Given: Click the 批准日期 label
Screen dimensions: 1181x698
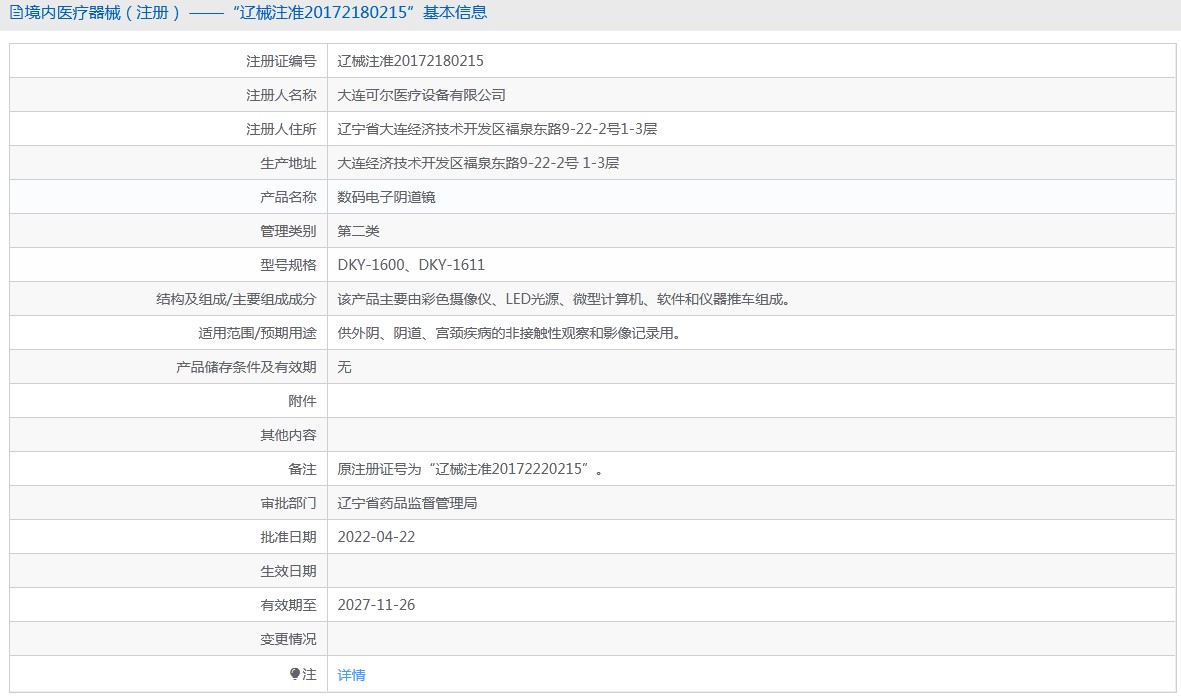Looking at the screenshot, I should click(x=288, y=537).
